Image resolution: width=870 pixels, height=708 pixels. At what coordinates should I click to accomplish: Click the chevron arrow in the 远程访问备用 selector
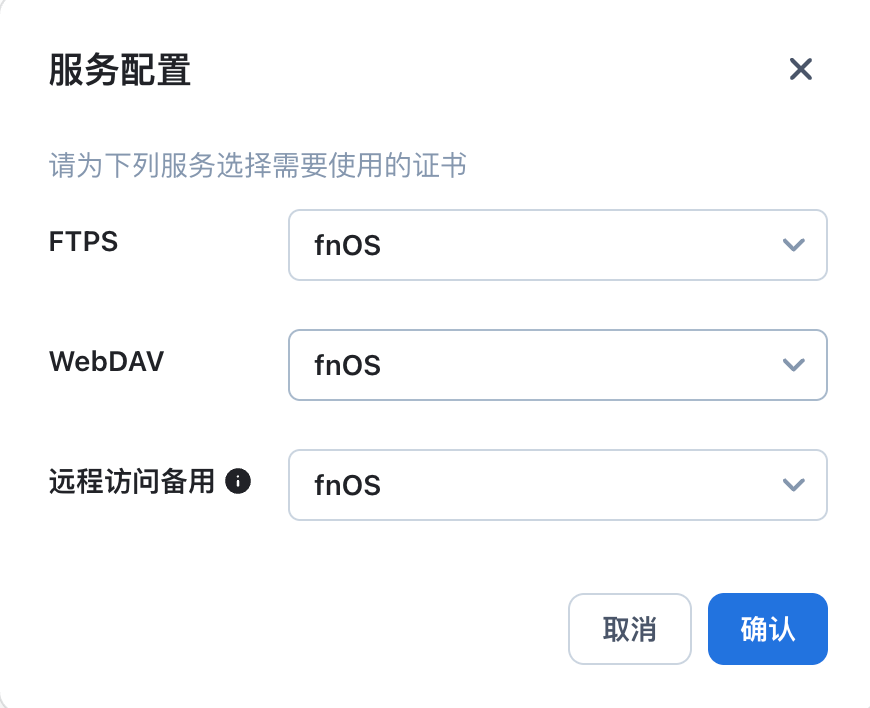coord(793,485)
